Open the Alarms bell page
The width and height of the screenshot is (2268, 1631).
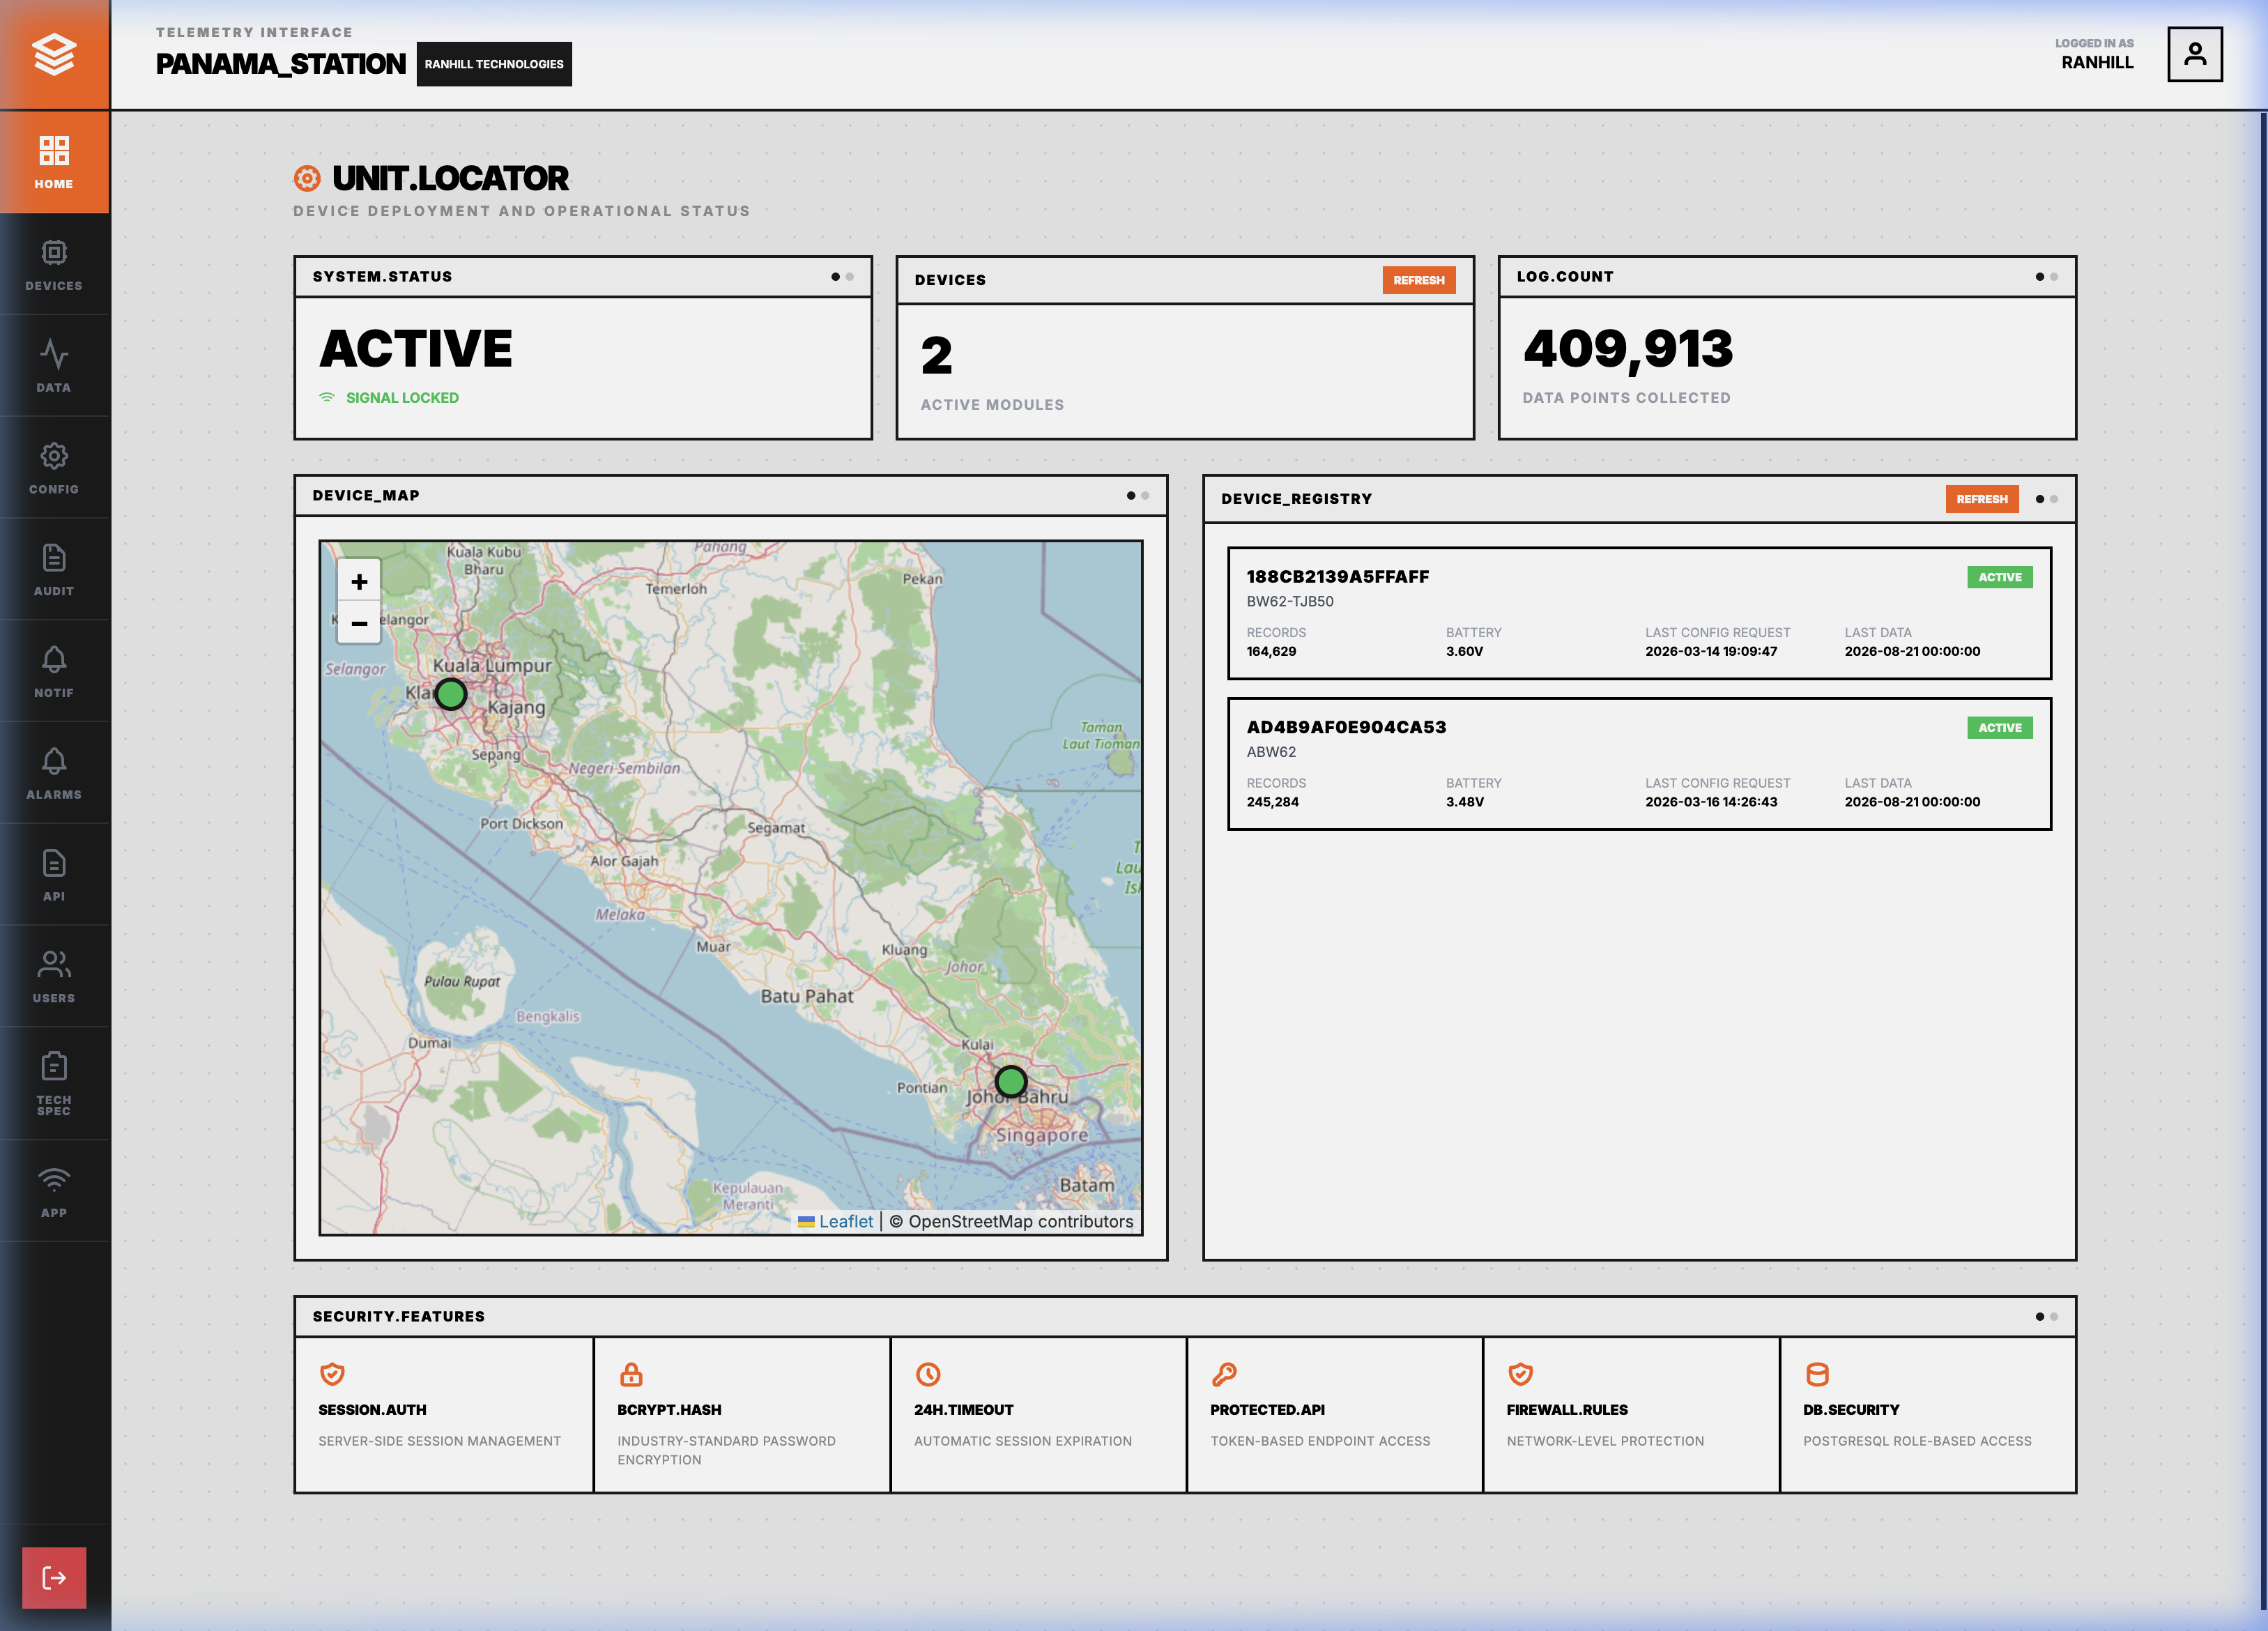[54, 773]
